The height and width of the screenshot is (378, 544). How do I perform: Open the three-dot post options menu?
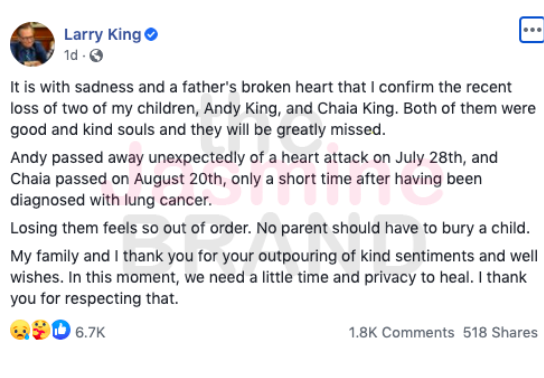click(x=532, y=30)
